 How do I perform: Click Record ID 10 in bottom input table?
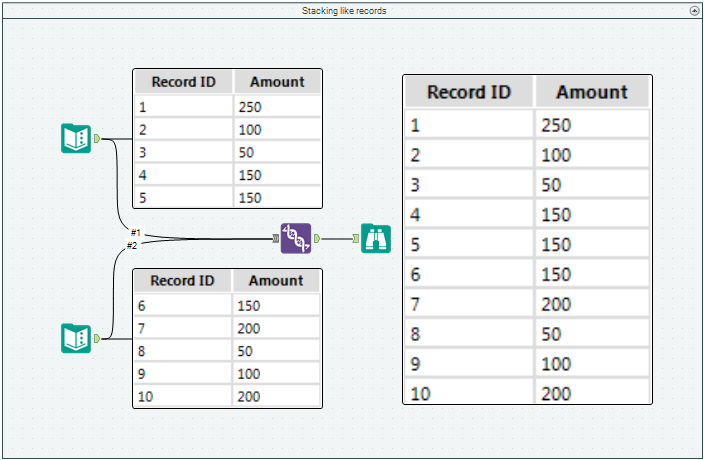click(x=145, y=397)
